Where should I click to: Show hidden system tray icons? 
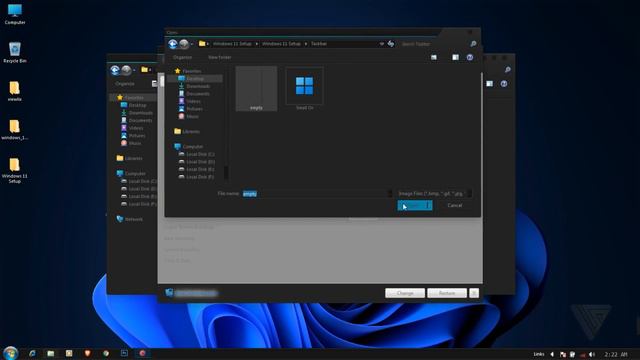coord(552,354)
